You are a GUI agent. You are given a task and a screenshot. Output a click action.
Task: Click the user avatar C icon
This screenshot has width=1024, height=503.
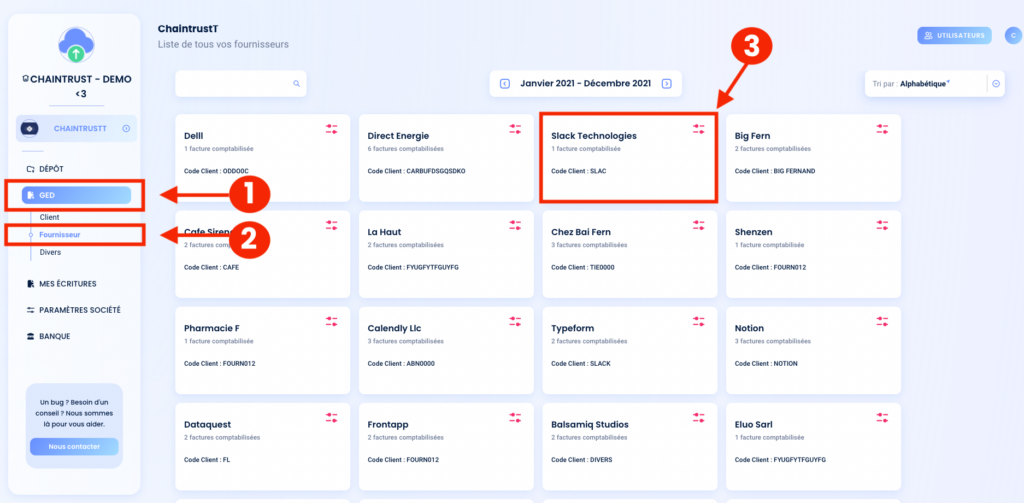(x=1013, y=35)
